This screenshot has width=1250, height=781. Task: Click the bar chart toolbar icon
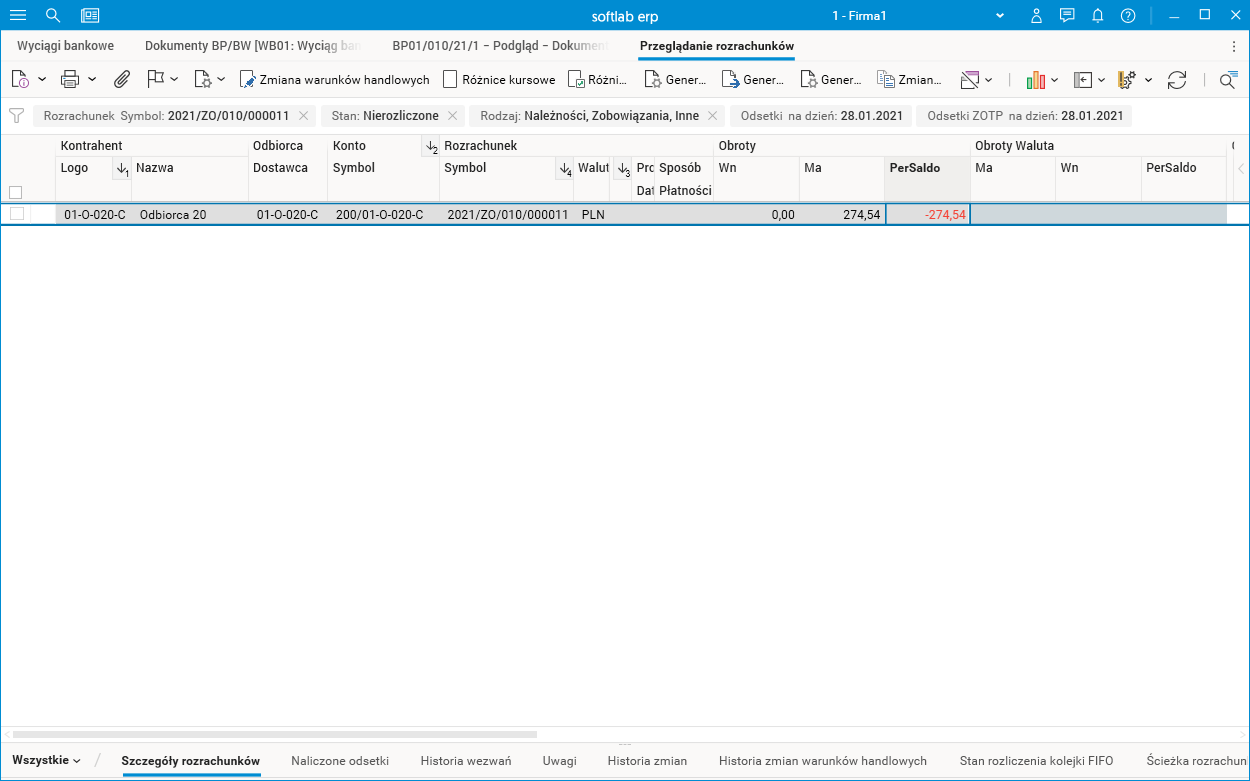(x=1036, y=79)
